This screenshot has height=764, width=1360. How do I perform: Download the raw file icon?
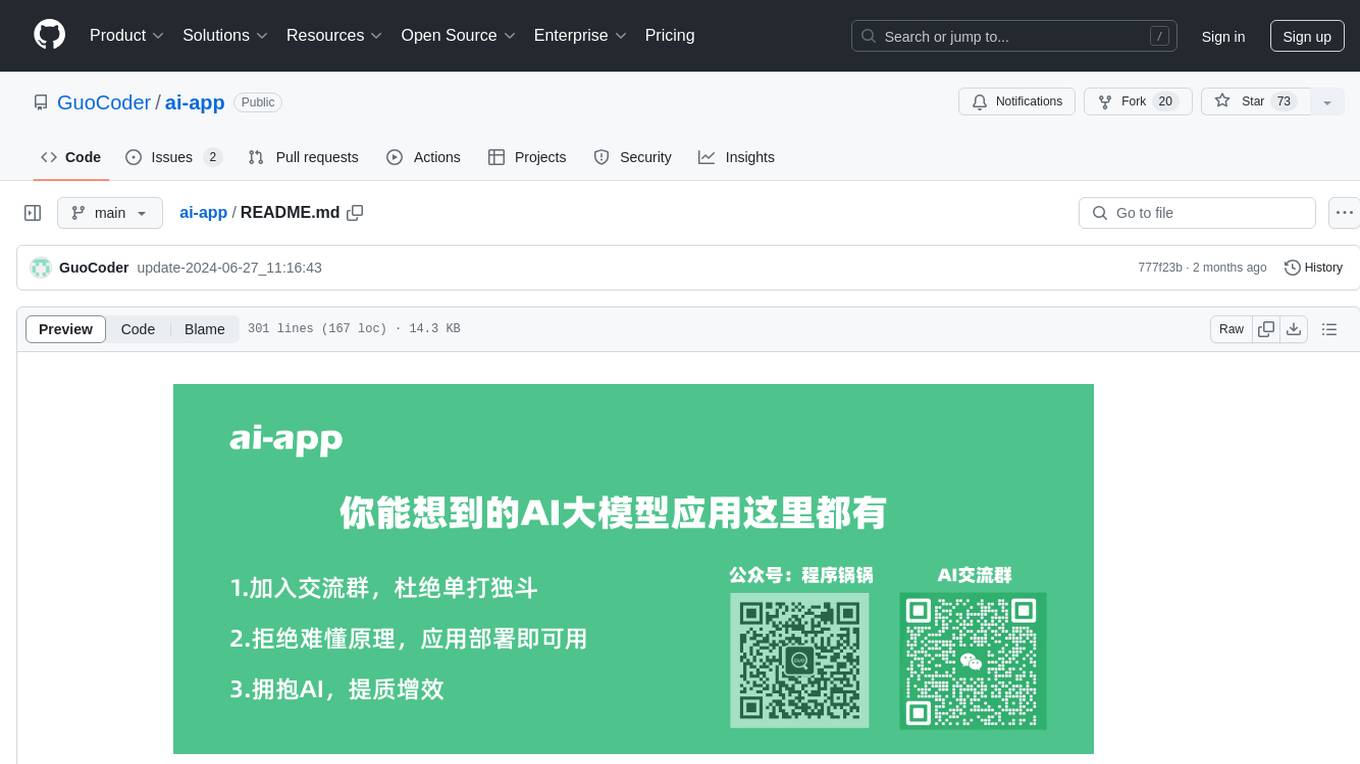click(x=1293, y=329)
